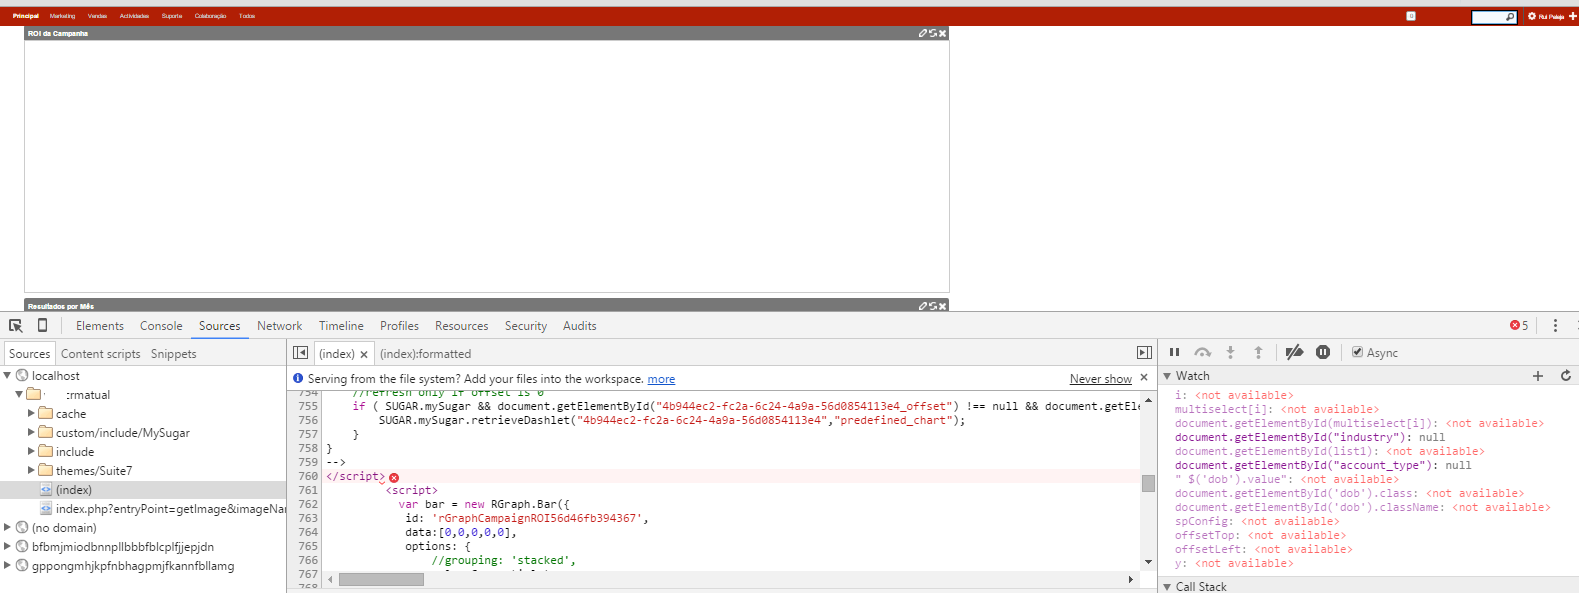Image resolution: width=1579 pixels, height=593 pixels.
Task: Expand the bfbmjmiodbnpllbbbfblcplfjjepjdn node
Action: coord(8,546)
